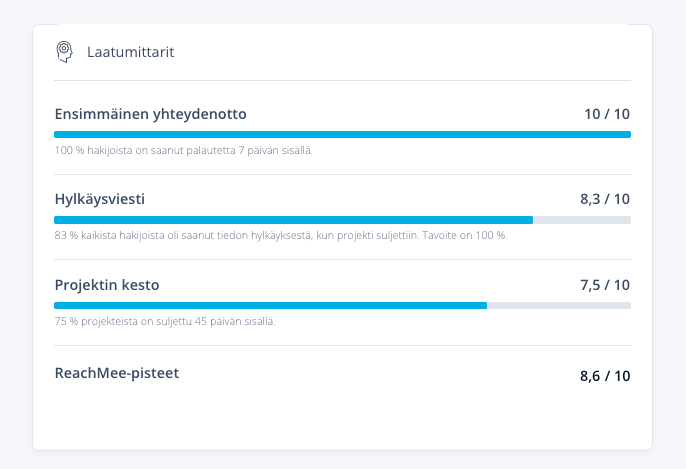Click the head-with-gear Laatumittarit icon
The image size is (686, 469).
click(x=64, y=52)
